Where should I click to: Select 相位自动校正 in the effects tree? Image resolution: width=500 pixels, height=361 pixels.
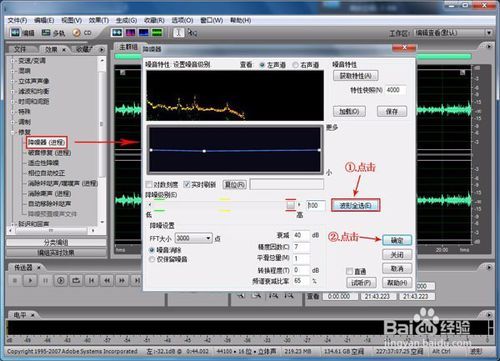46,173
